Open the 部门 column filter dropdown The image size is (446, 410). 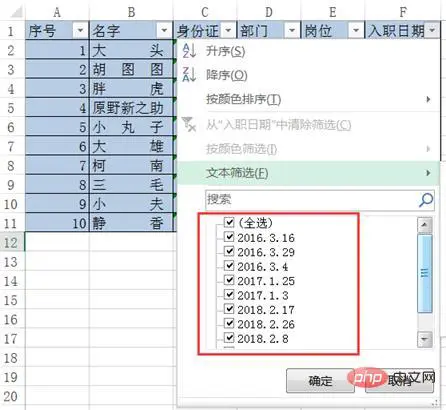(292, 31)
